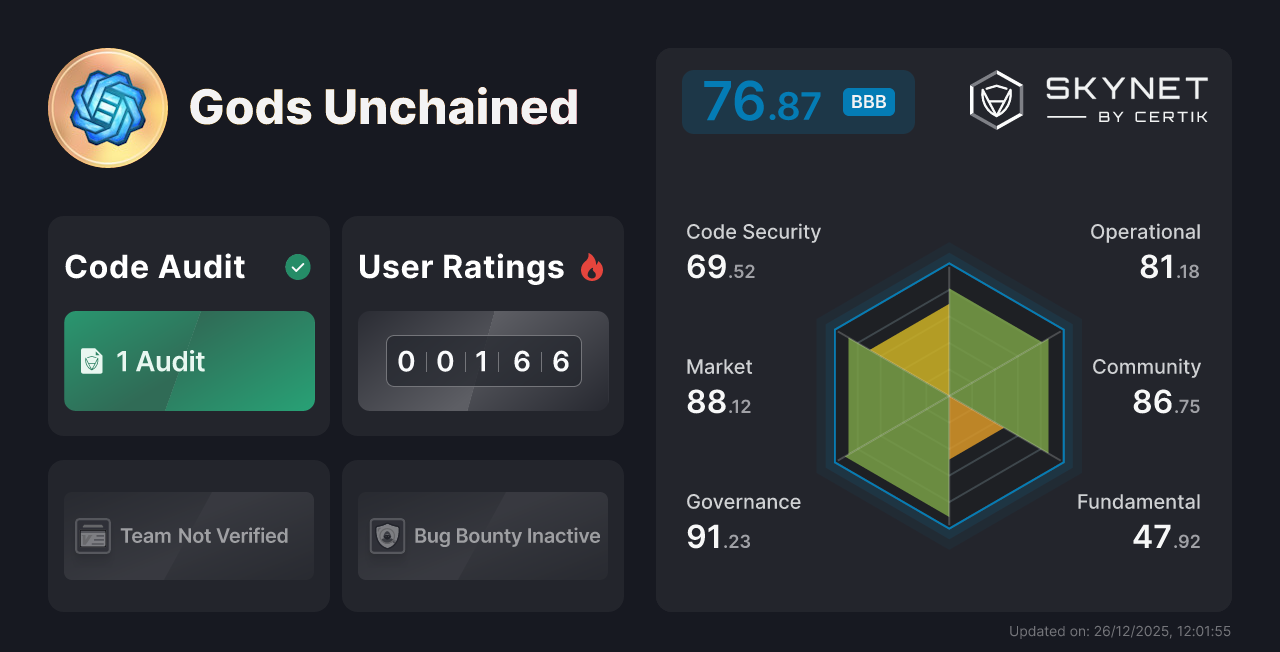
Task: Select the hexagonal CertiK shield emblem
Action: coord(995,98)
